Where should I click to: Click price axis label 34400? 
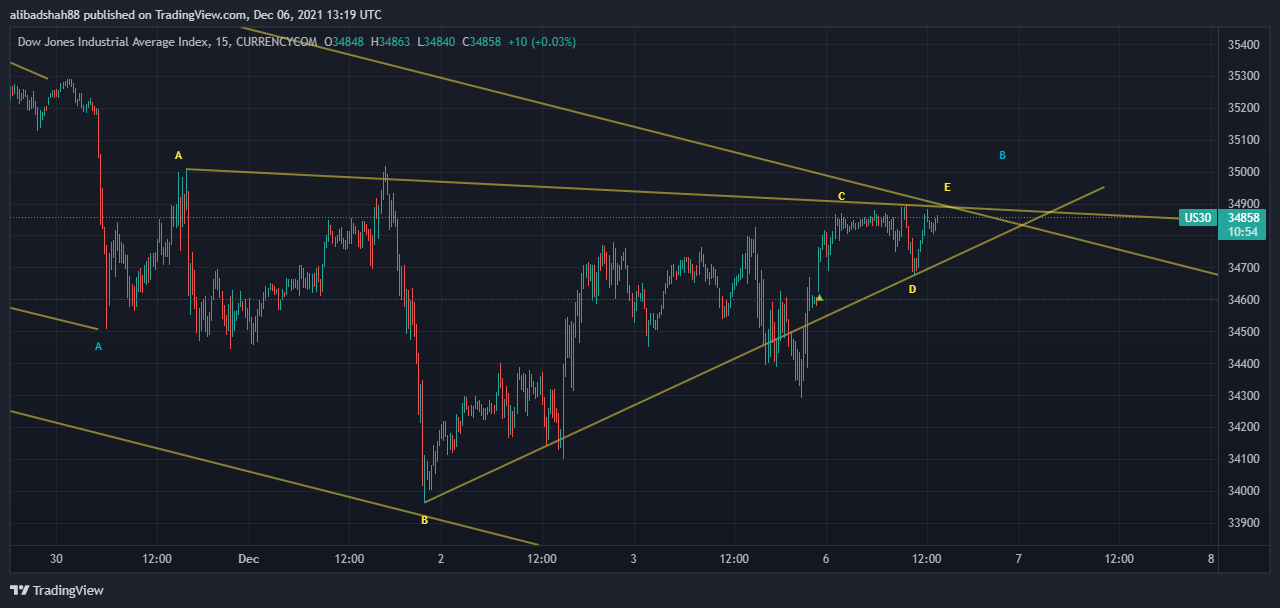[x=1243, y=364]
